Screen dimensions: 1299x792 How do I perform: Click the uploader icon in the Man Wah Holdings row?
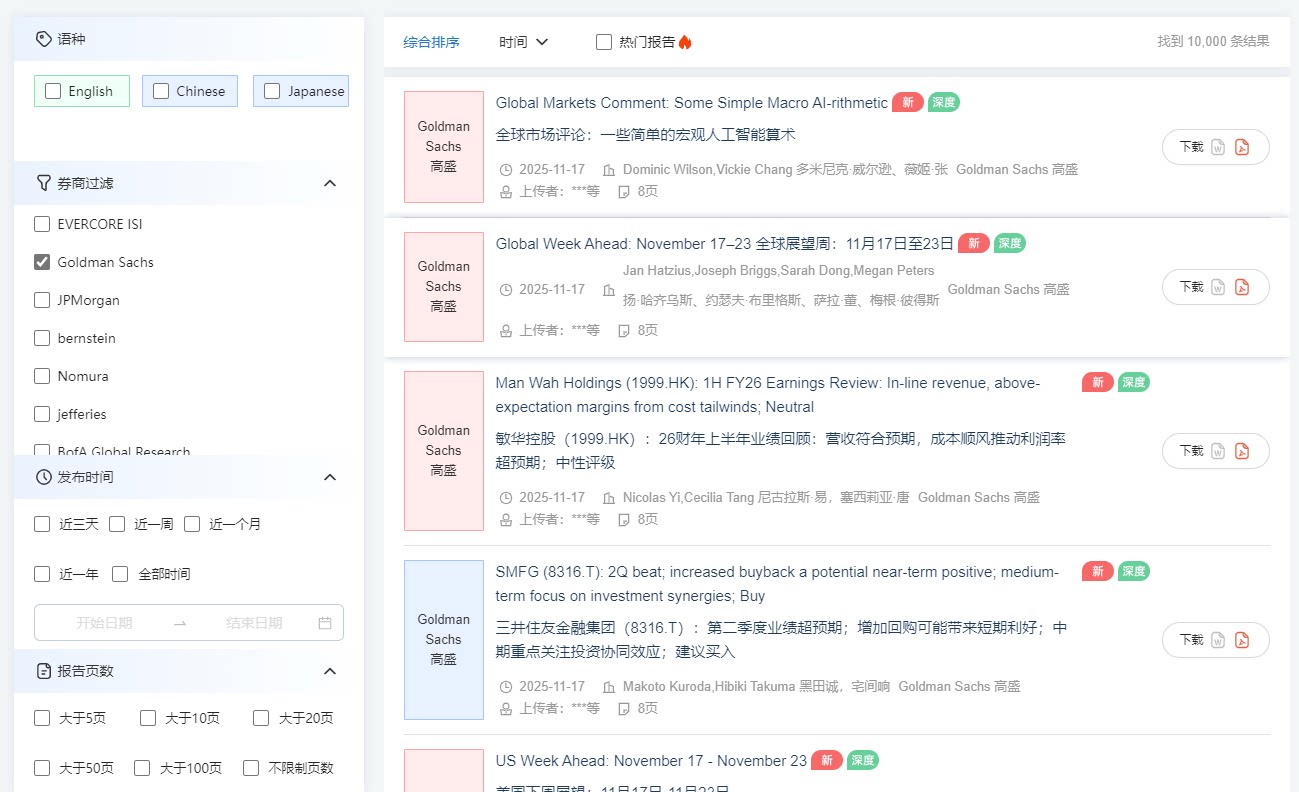coord(506,519)
